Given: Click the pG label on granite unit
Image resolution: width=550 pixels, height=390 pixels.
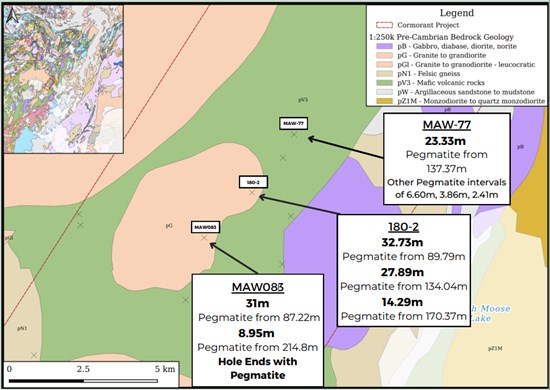Looking at the screenshot, I should [169, 226].
